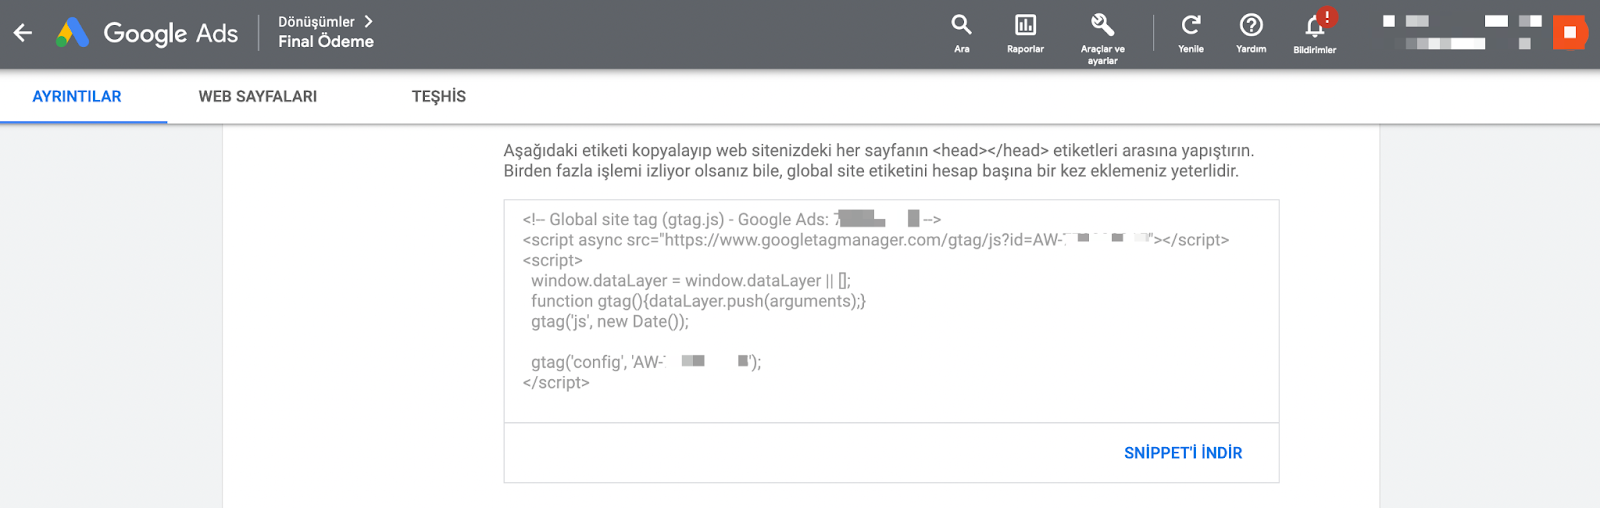The height and width of the screenshot is (508, 1600).
Task: Switch to the TEŞHİS tab
Action: (x=439, y=96)
